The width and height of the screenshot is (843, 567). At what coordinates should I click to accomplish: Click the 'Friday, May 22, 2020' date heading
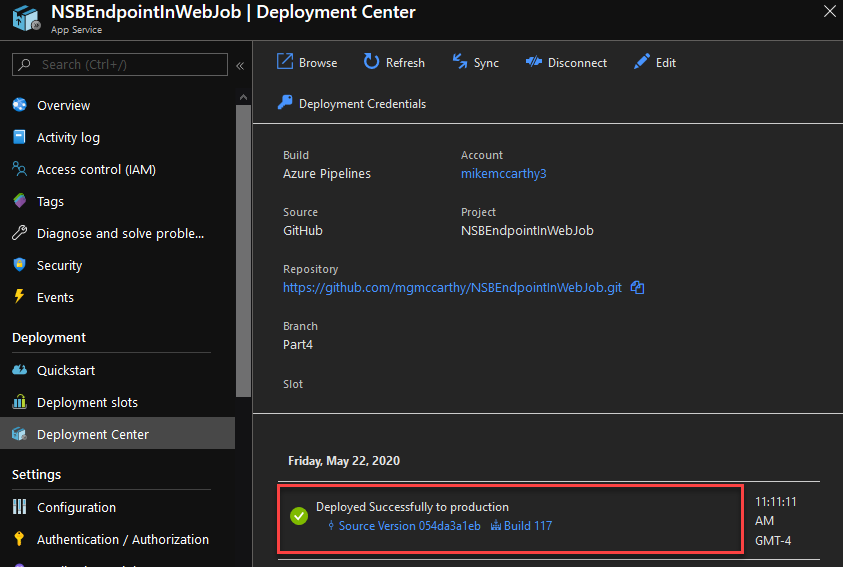click(x=344, y=461)
